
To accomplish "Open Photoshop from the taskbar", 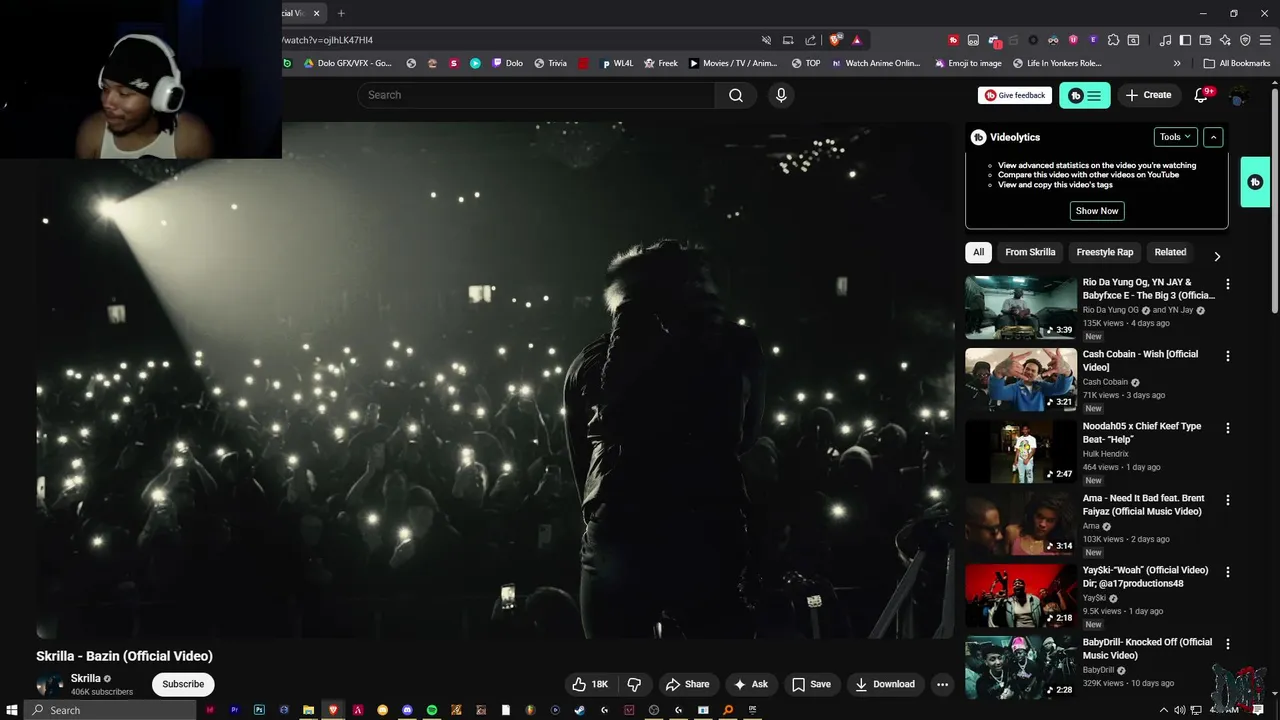I will [259, 710].
